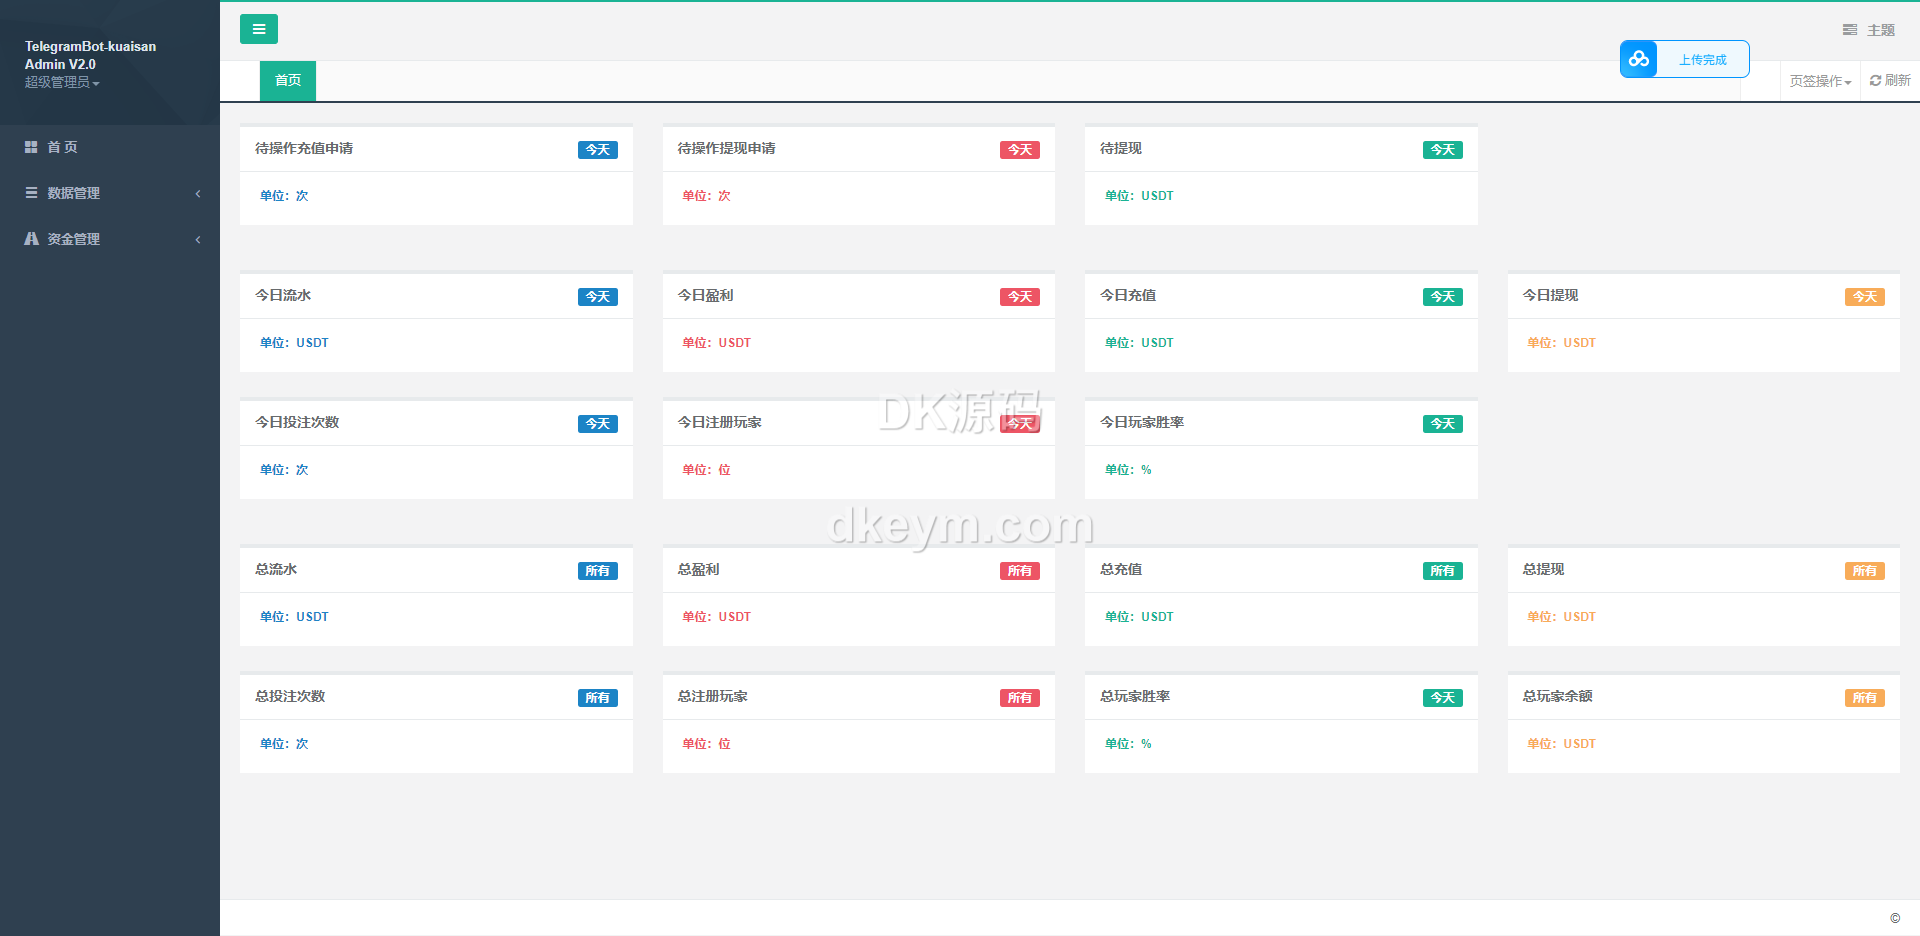This screenshot has height=936, width=1920.
Task: Go to 首页 in the sidebar menu
Action: pos(62,147)
